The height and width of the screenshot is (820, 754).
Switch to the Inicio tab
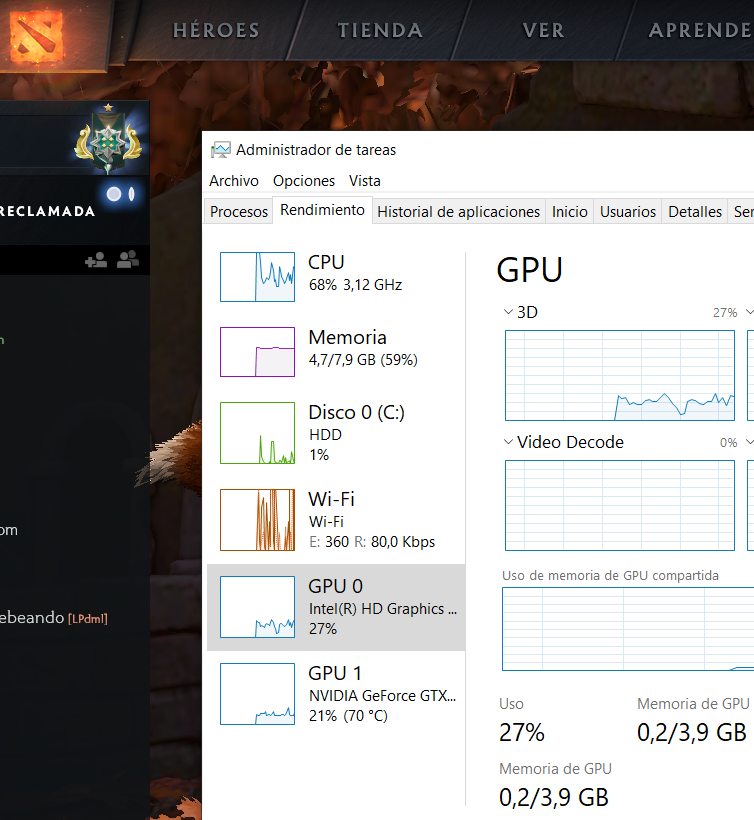click(x=569, y=211)
